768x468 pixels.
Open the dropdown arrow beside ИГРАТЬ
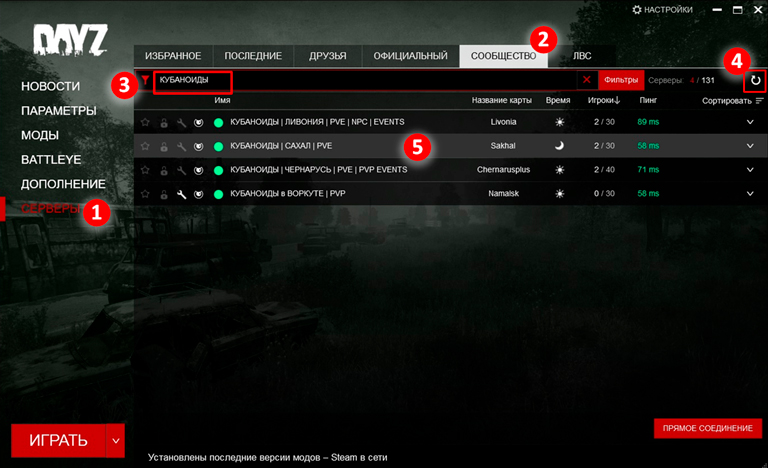[x=116, y=441]
